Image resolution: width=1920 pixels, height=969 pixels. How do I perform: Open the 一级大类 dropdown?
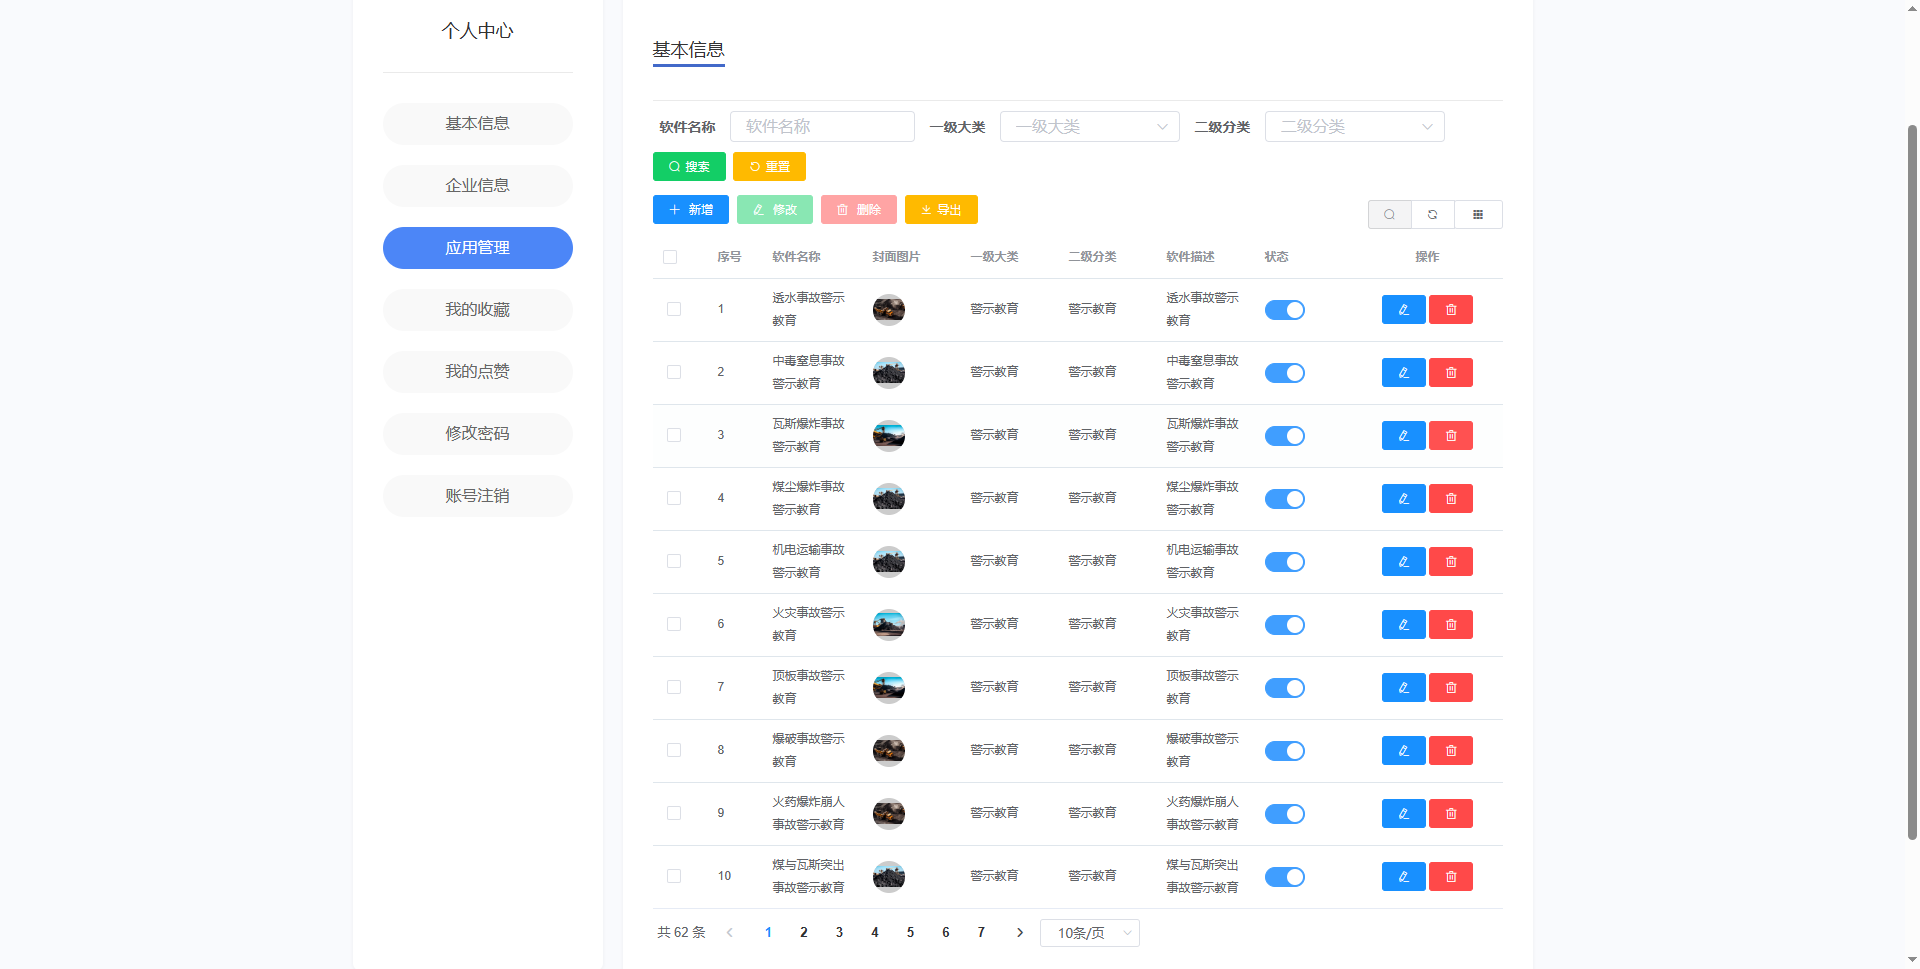point(1090,127)
